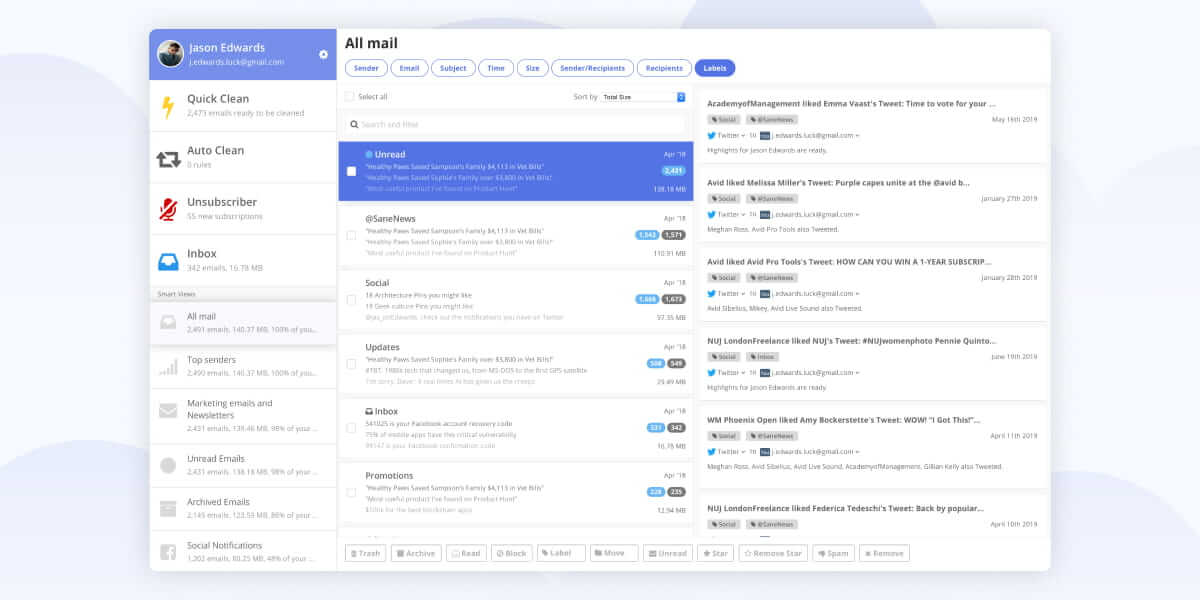Check the Updates group checkbox
This screenshot has width=1200, height=600.
351,364
